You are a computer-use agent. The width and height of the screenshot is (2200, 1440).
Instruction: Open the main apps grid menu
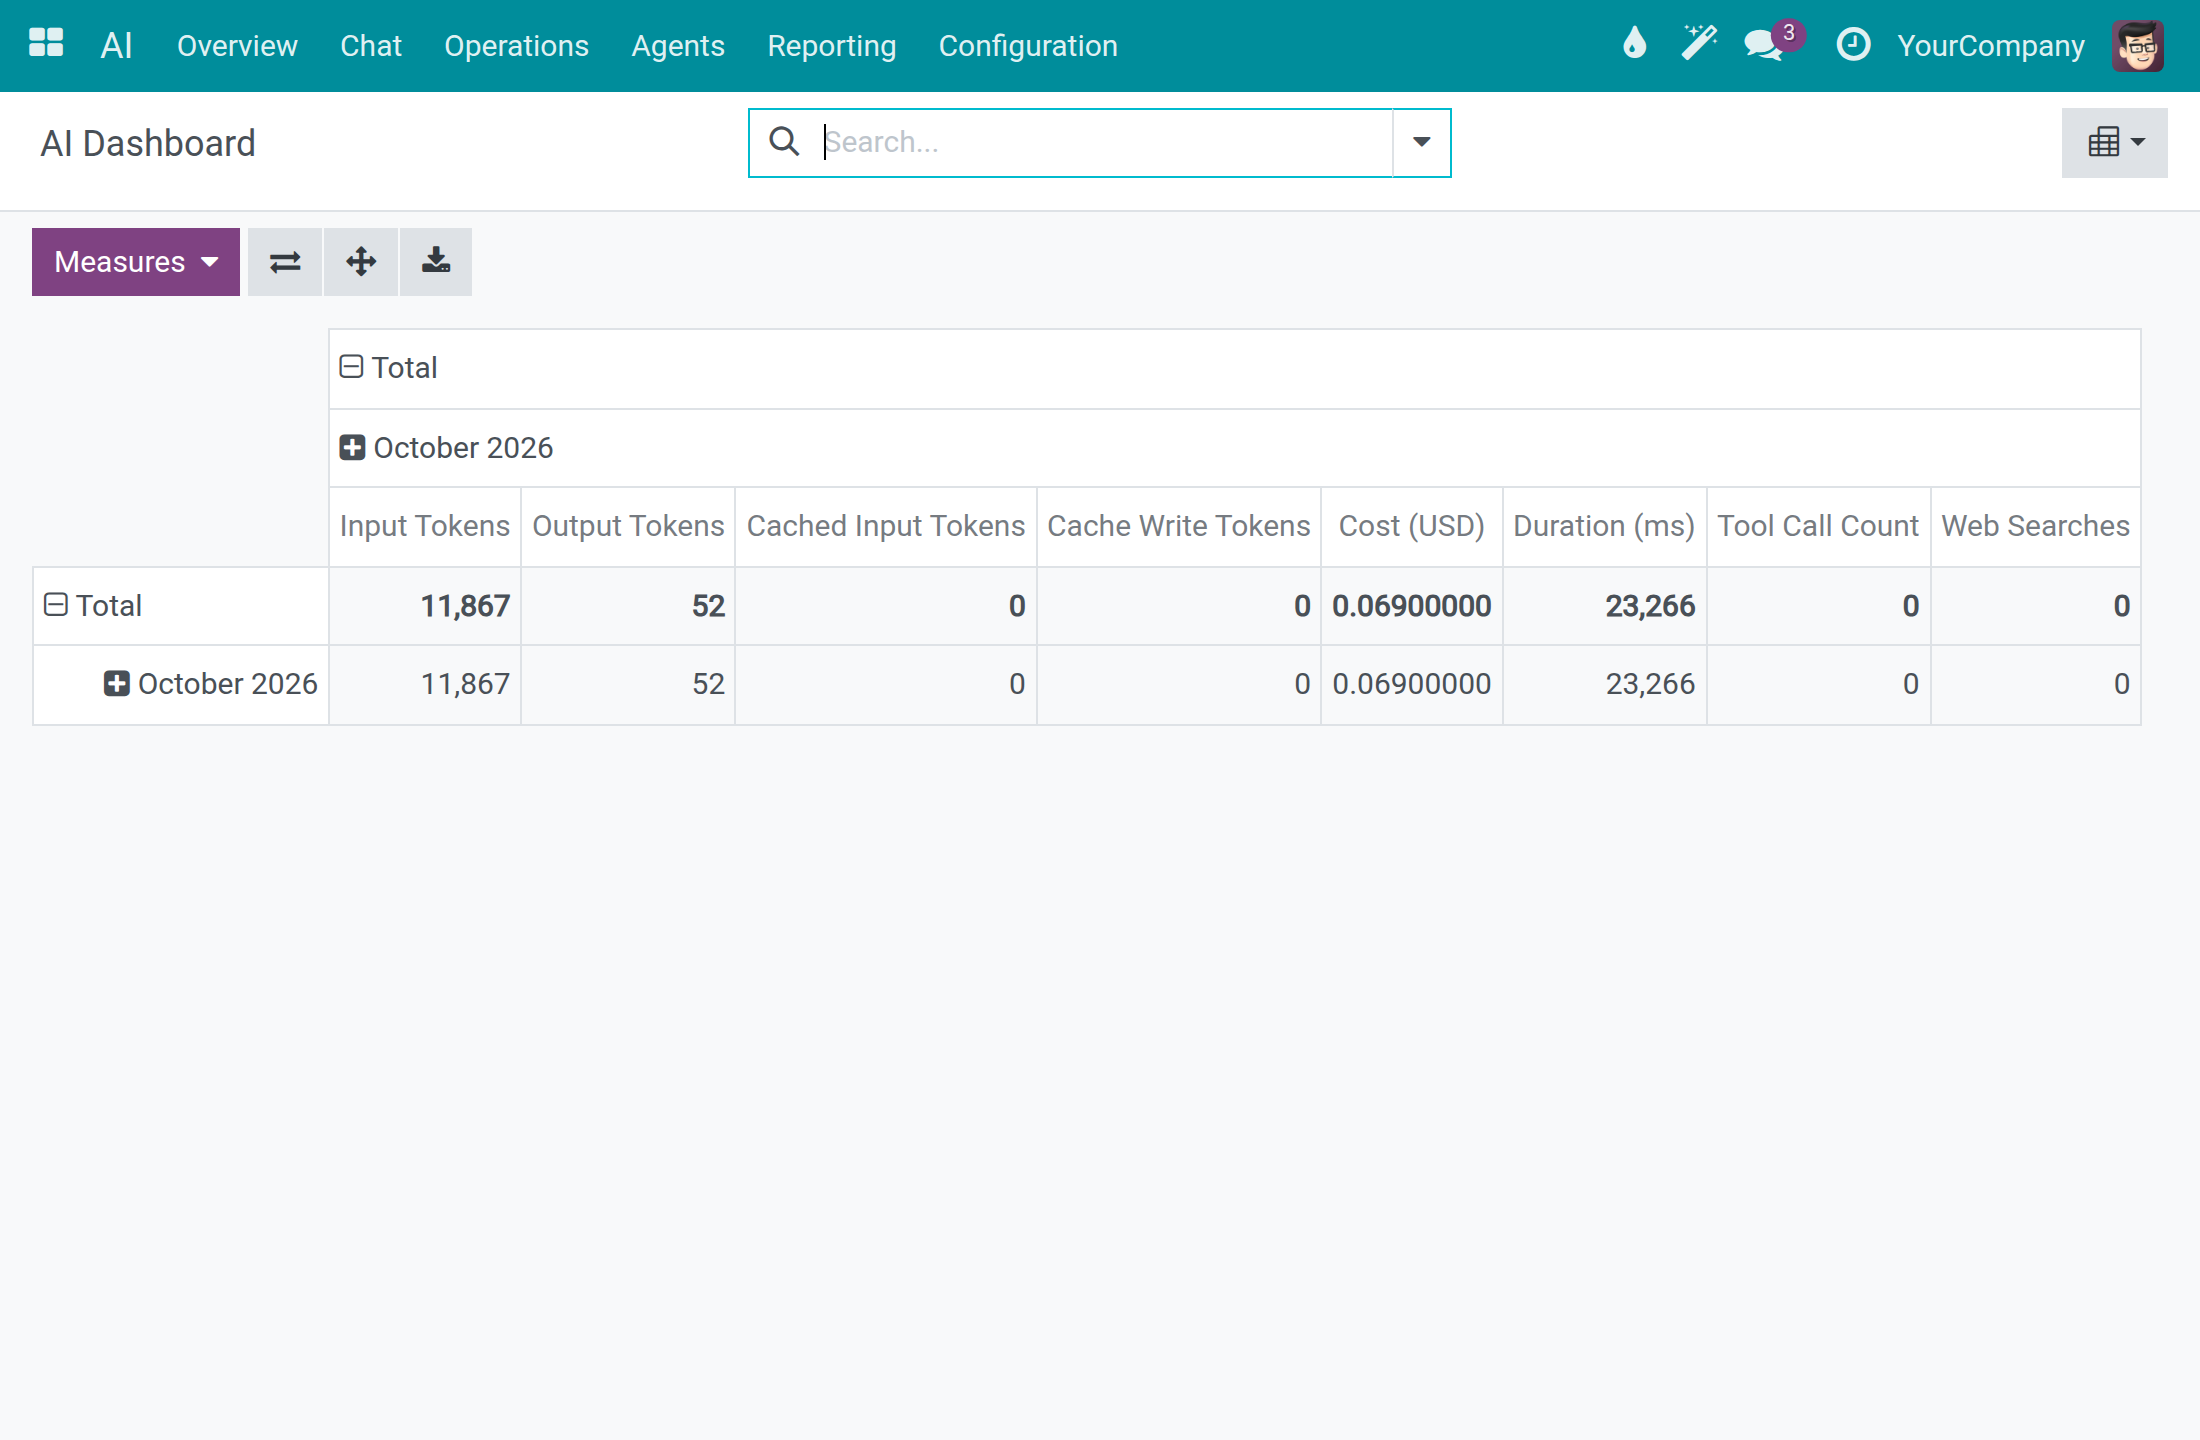pos(46,44)
